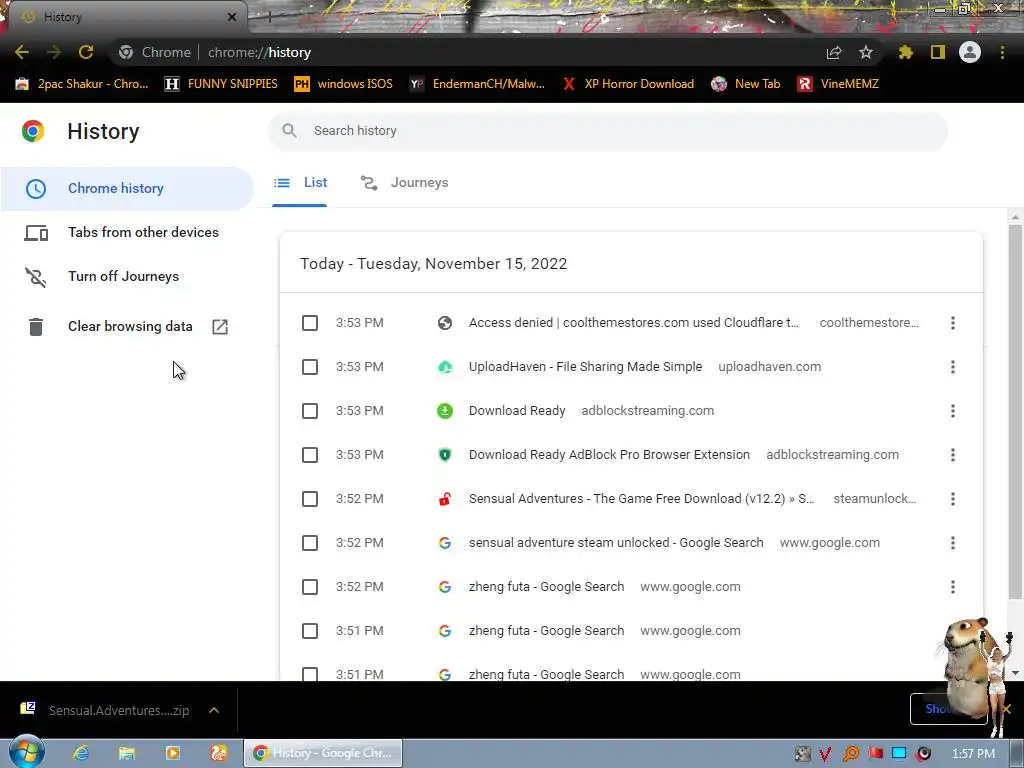
Task: Open the Windows Start button
Action: tap(27, 752)
